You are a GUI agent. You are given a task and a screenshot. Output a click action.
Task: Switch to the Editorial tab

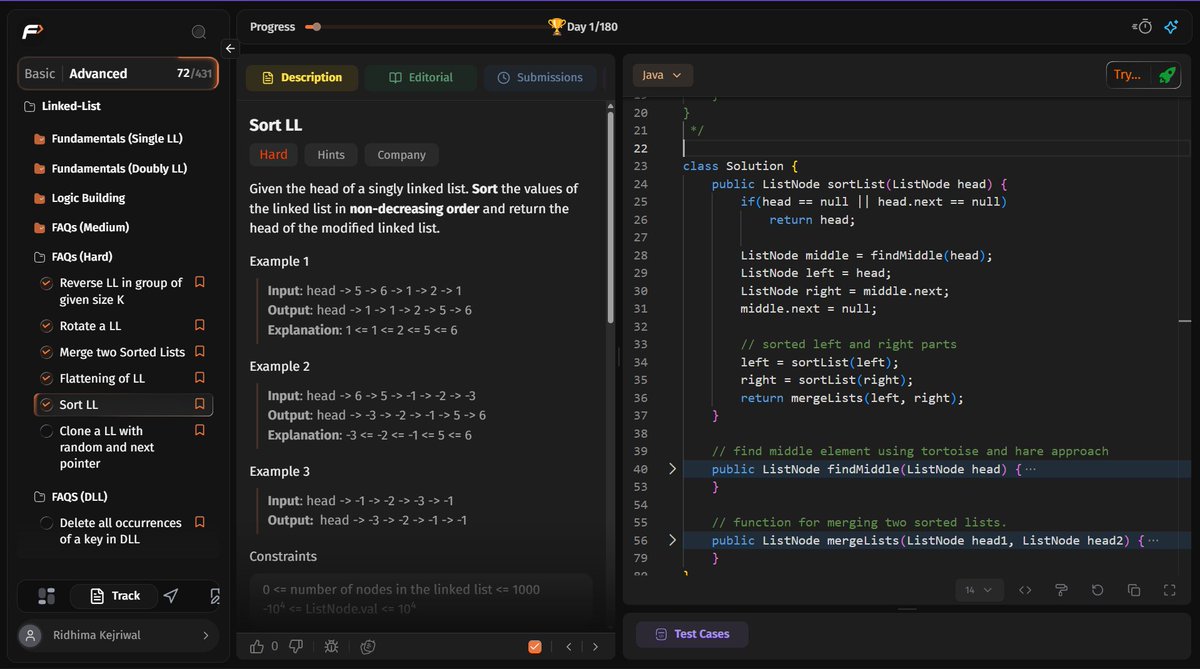coord(420,77)
